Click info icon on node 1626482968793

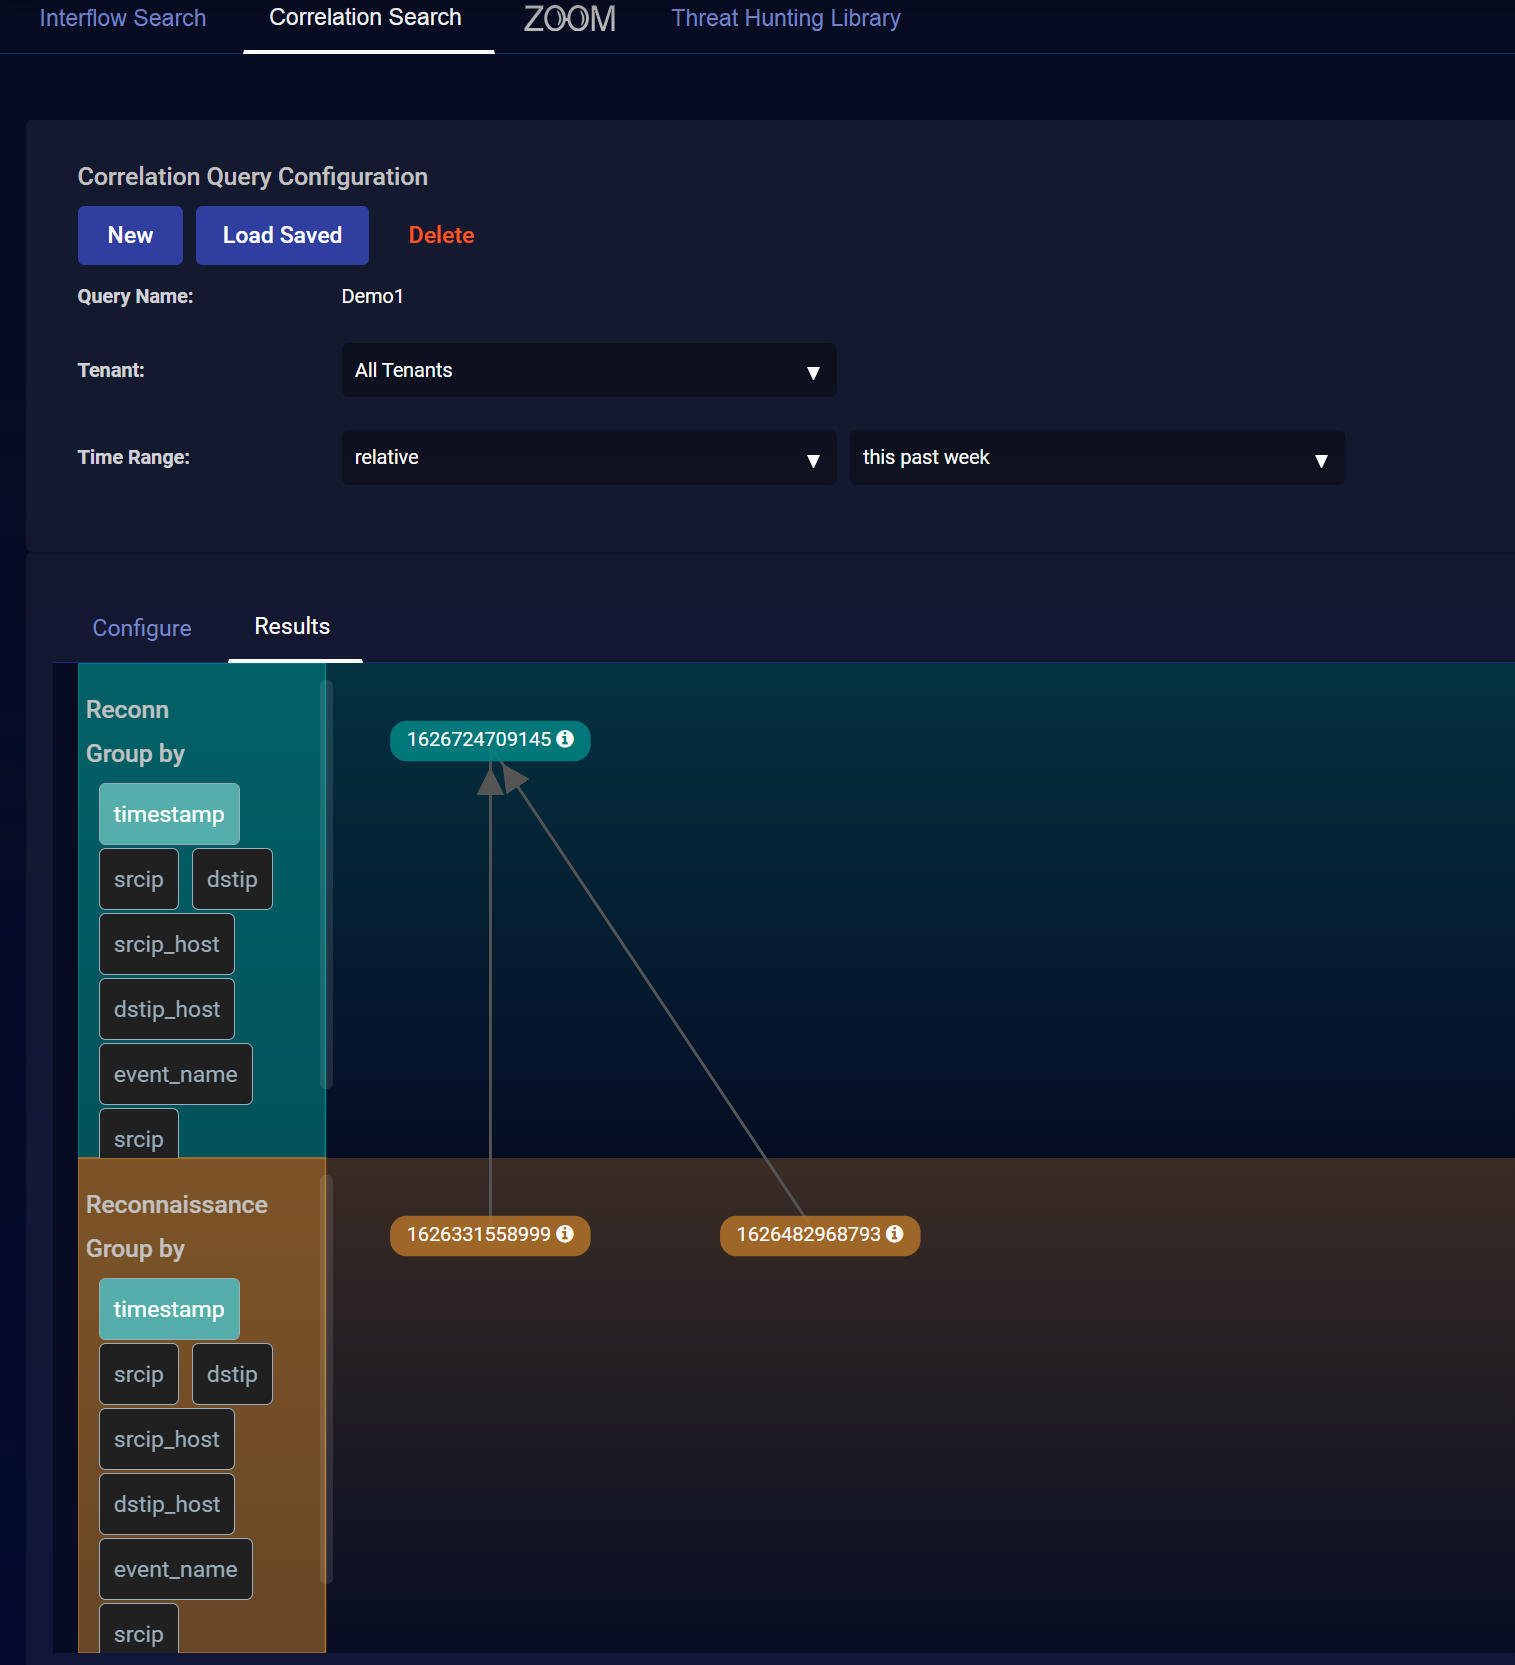tap(895, 1234)
